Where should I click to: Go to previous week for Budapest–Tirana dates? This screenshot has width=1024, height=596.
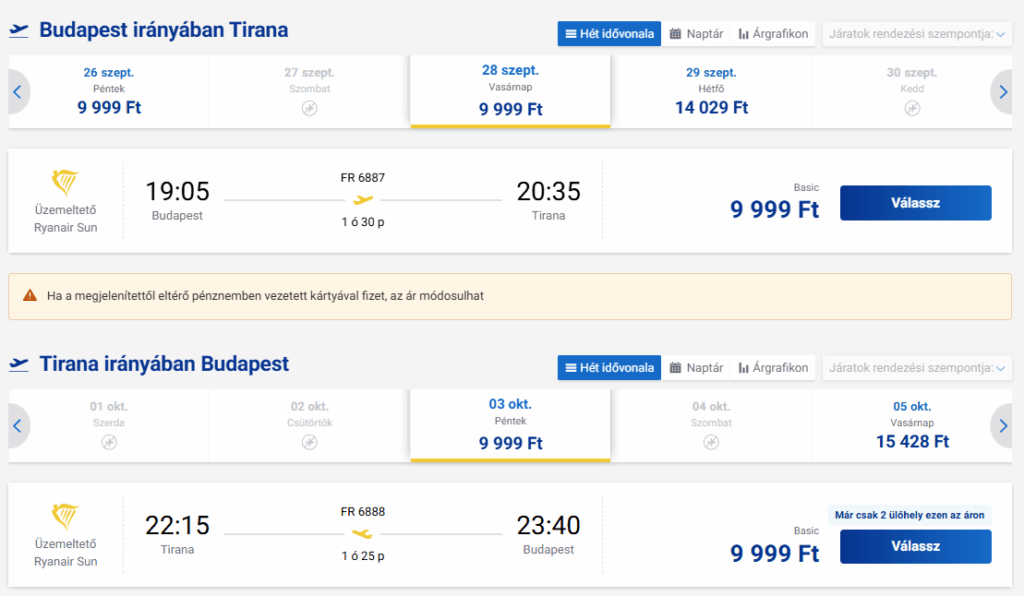click(x=18, y=92)
